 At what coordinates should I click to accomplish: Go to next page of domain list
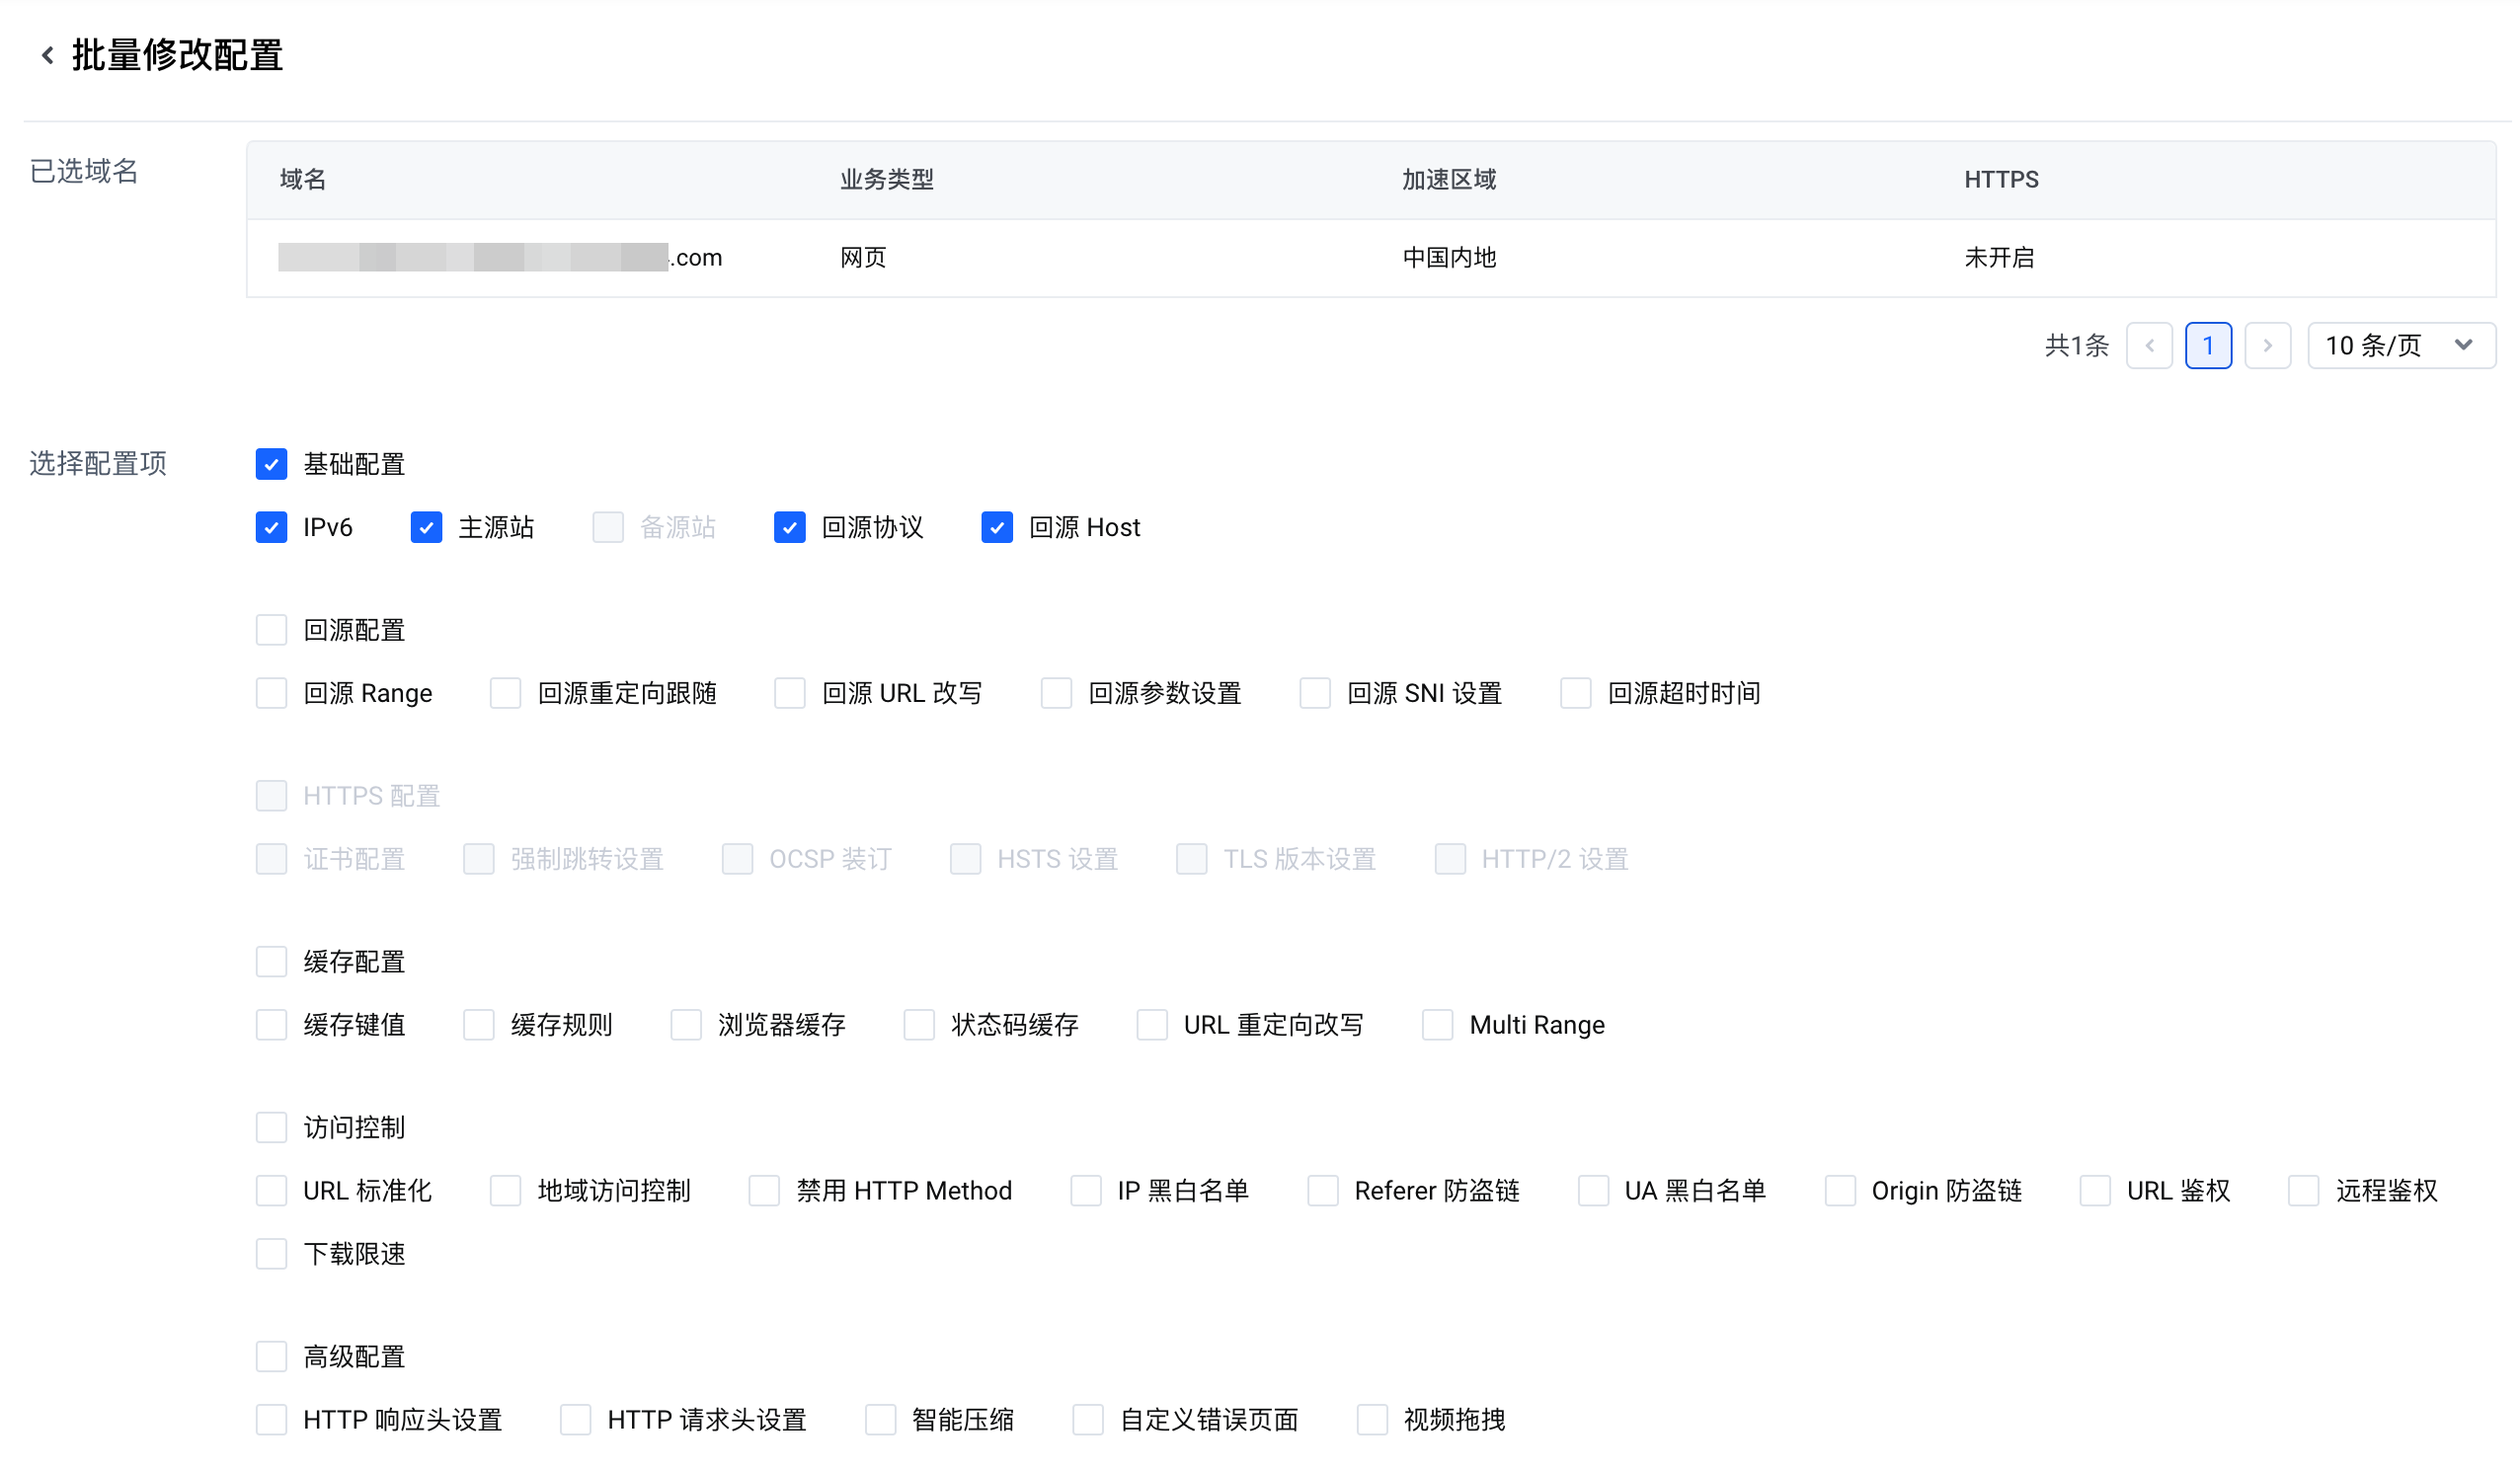(2267, 346)
